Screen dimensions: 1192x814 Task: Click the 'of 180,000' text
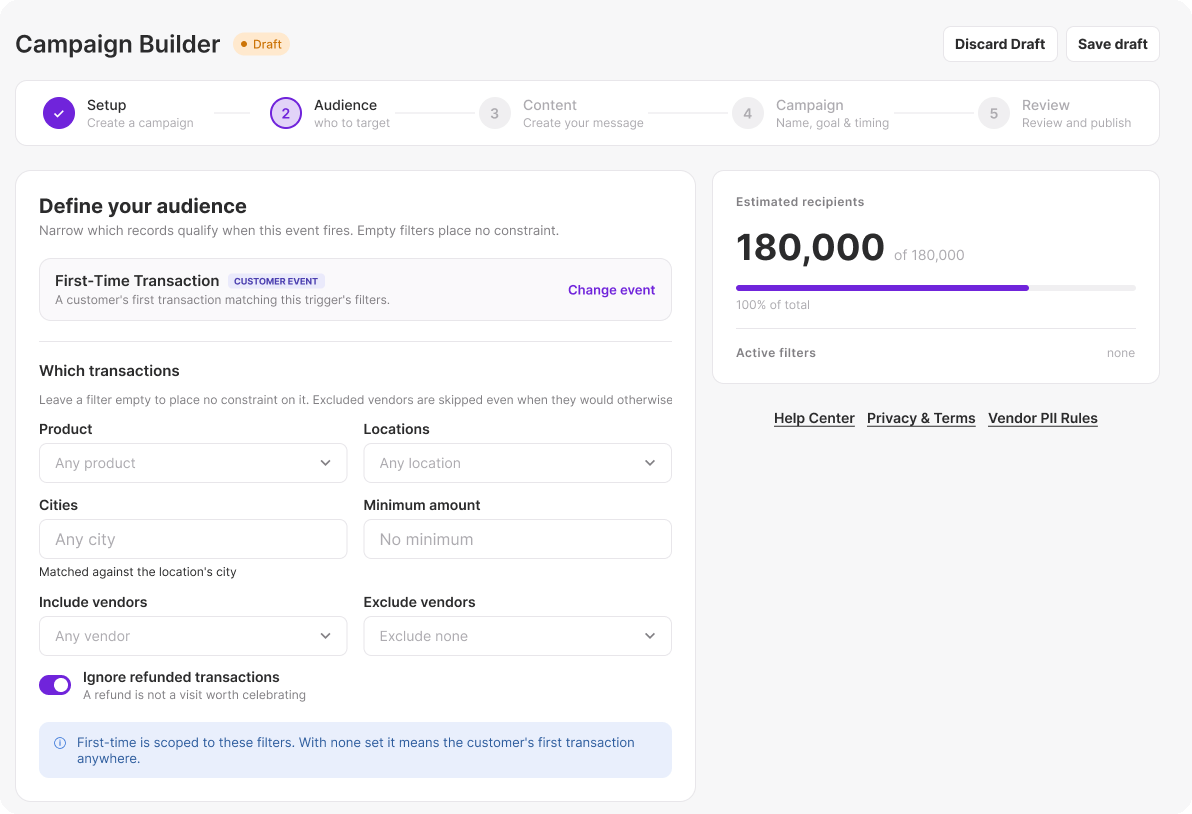tap(929, 255)
